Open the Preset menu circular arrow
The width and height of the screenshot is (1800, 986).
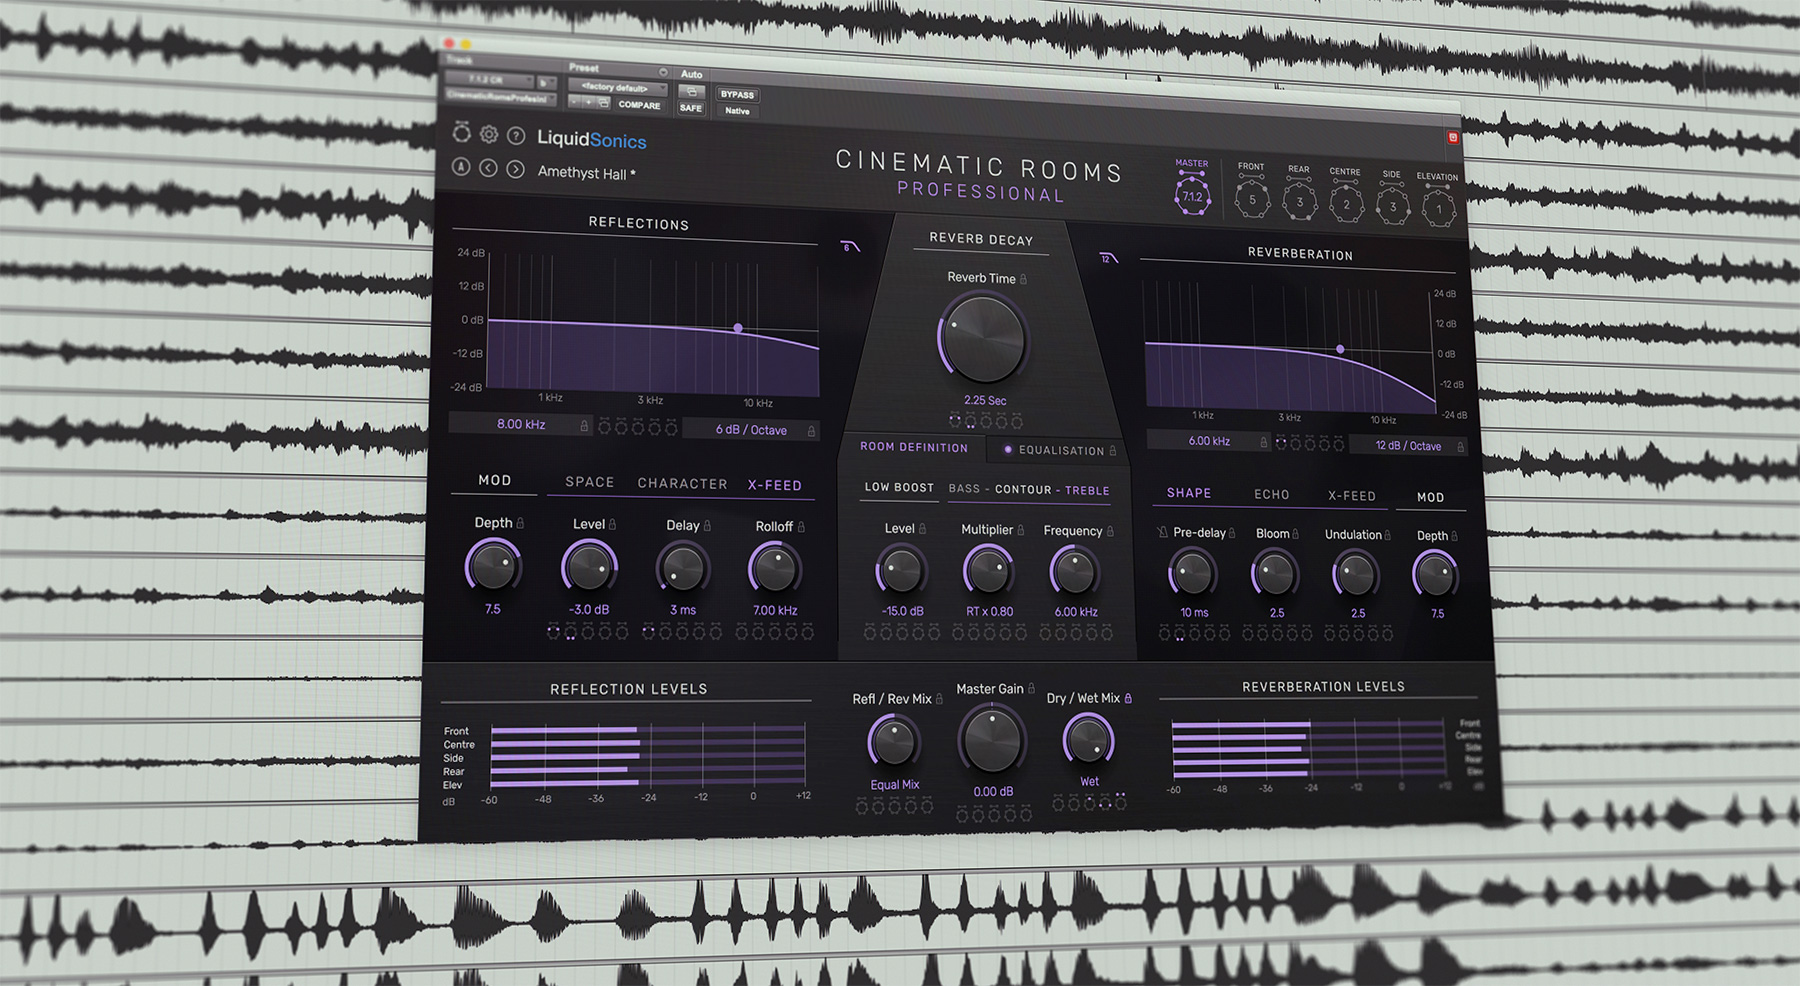tap(663, 72)
